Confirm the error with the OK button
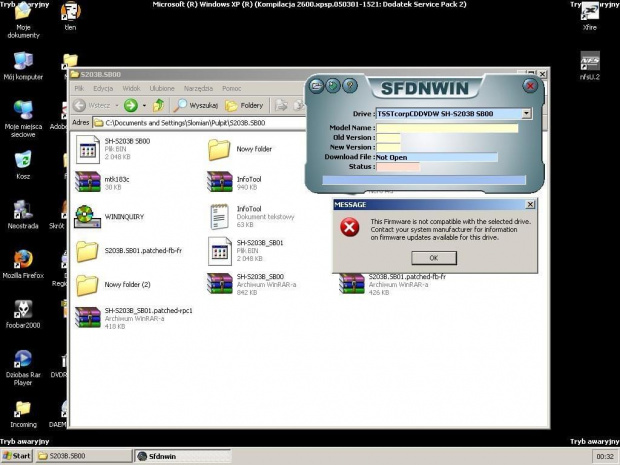This screenshot has width=620, height=465. (434, 258)
